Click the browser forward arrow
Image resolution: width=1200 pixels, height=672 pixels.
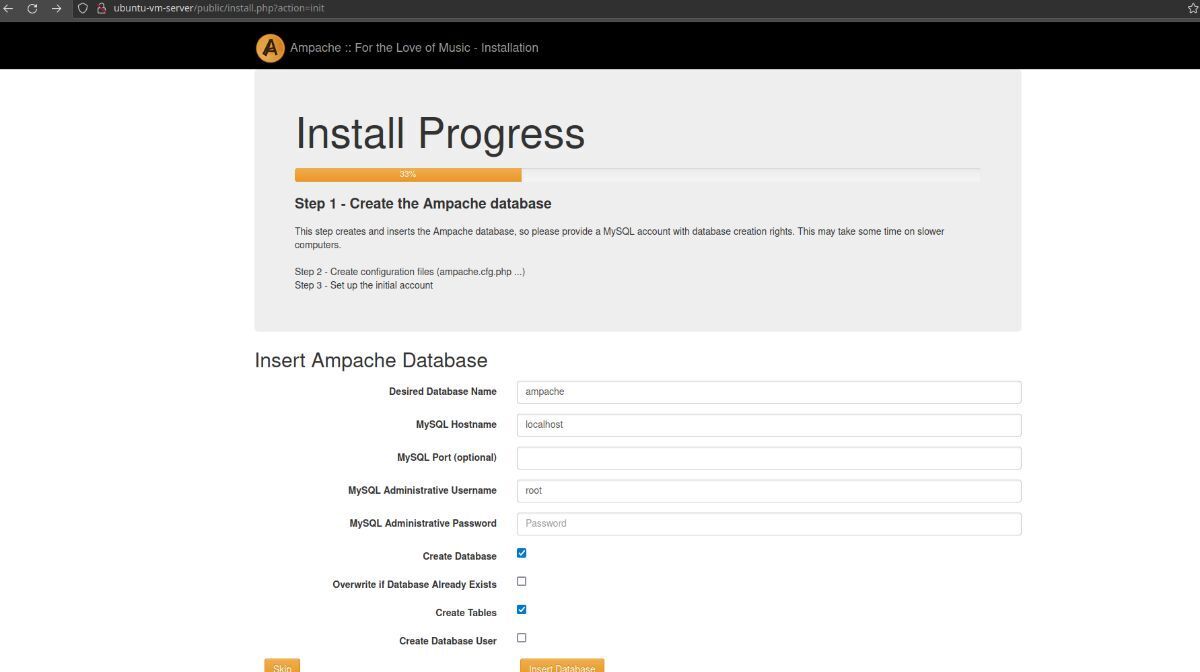click(56, 8)
